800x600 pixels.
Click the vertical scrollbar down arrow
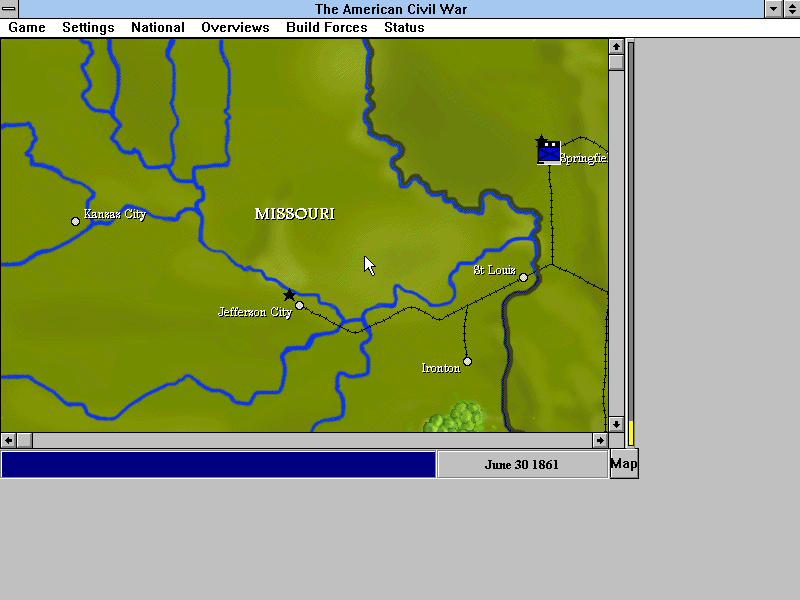pos(616,424)
